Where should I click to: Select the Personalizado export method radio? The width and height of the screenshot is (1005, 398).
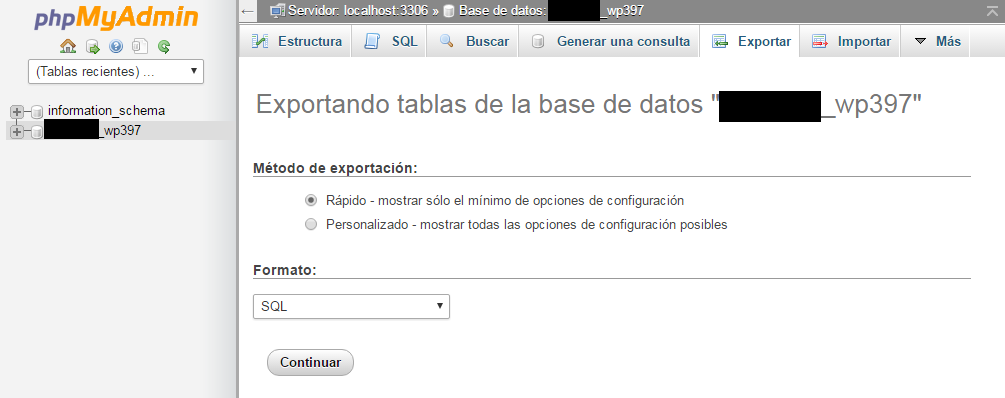[x=311, y=225]
